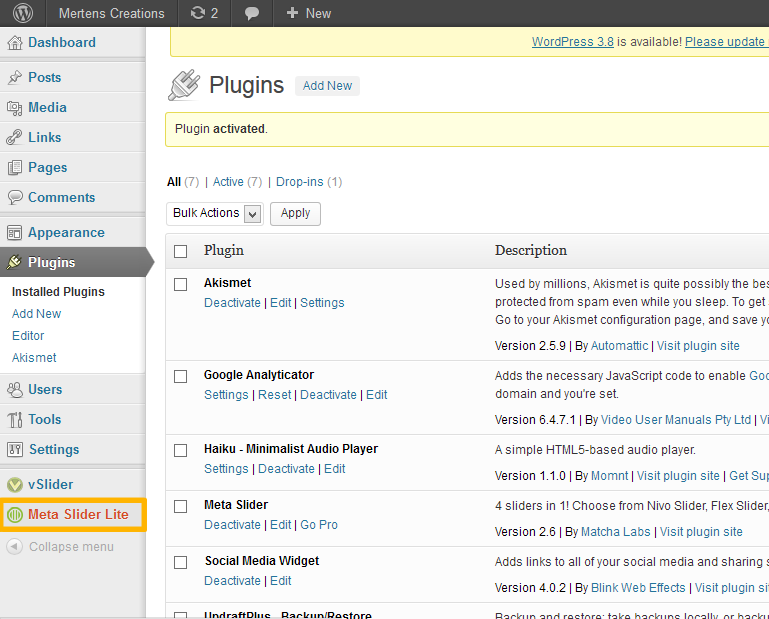This screenshot has height=619, width=769.
Task: Edit the Social Media Widget plugin
Action: tap(281, 581)
